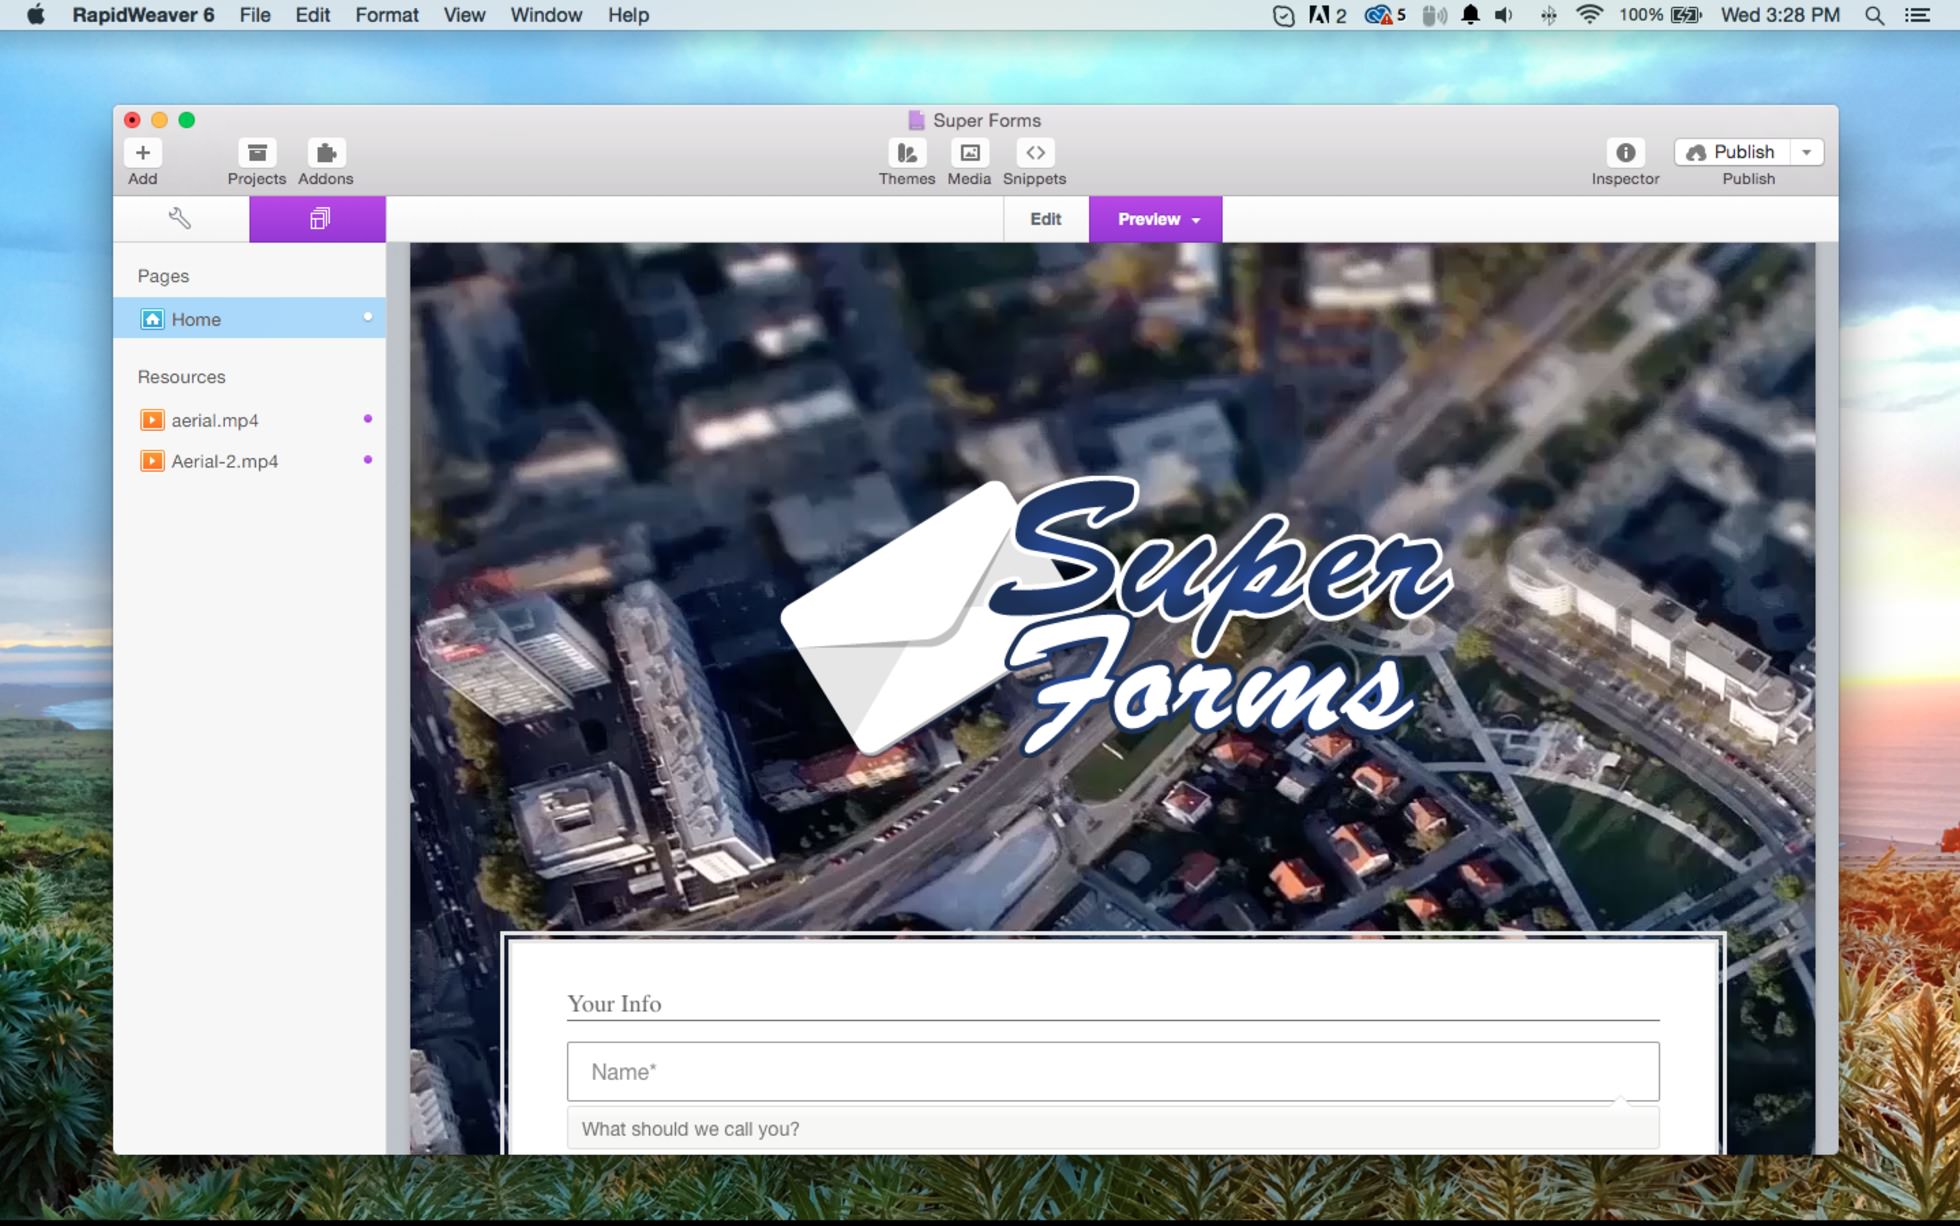The width and height of the screenshot is (1960, 1226).
Task: Select aerial.mp4 resource
Action: coord(250,420)
